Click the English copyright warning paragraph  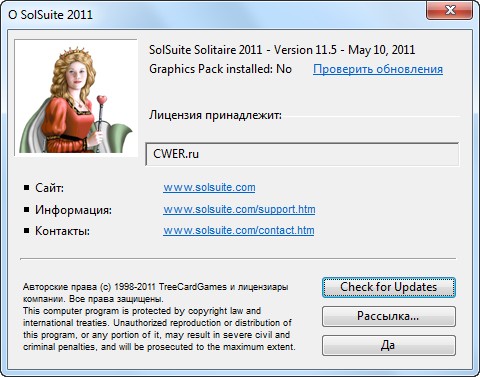[159, 329]
